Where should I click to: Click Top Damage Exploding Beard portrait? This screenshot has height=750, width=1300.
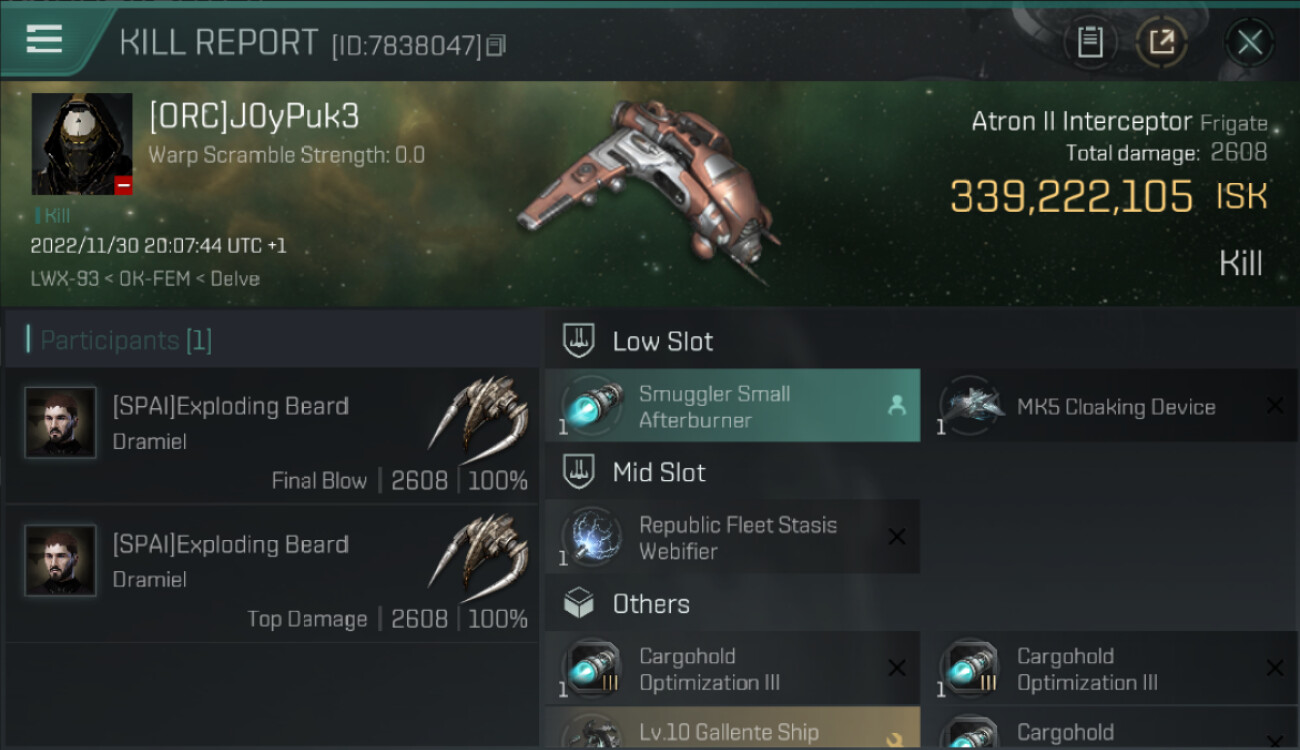(x=61, y=560)
